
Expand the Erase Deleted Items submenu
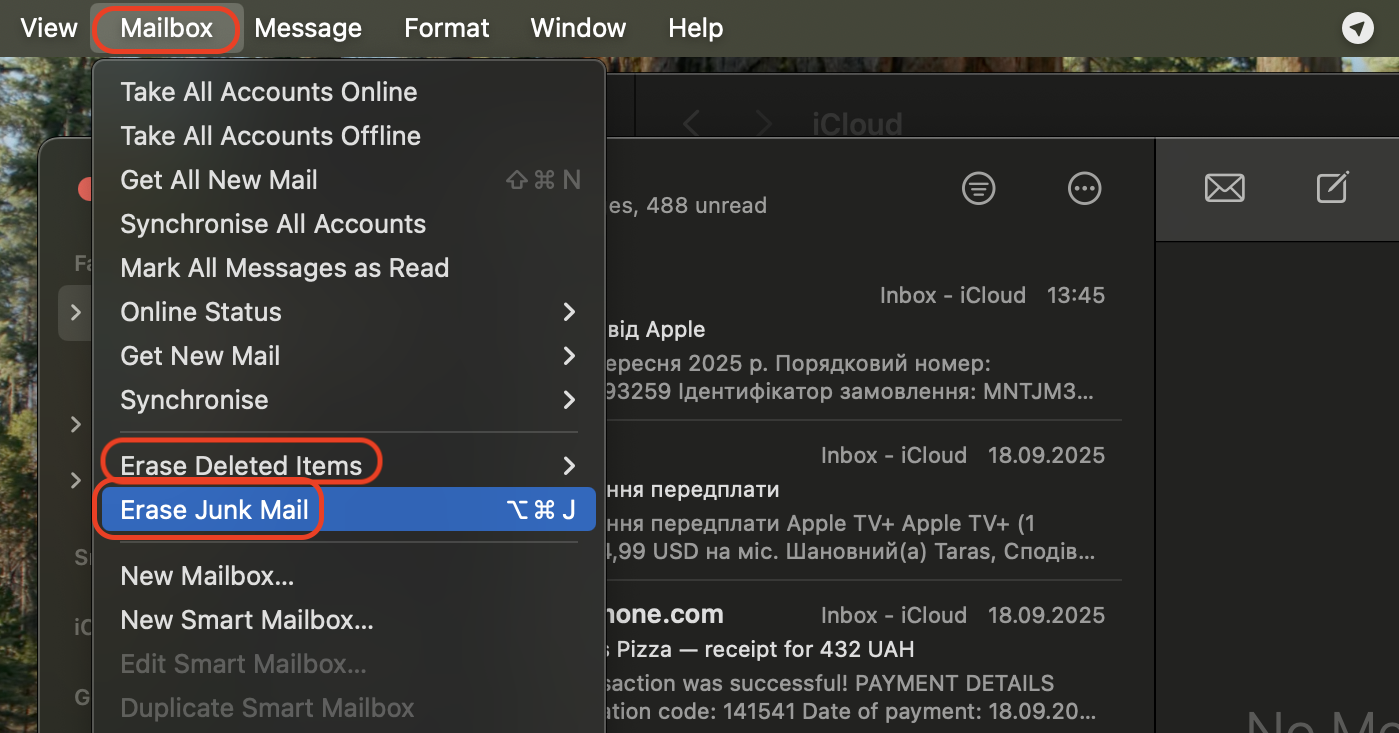tap(241, 464)
